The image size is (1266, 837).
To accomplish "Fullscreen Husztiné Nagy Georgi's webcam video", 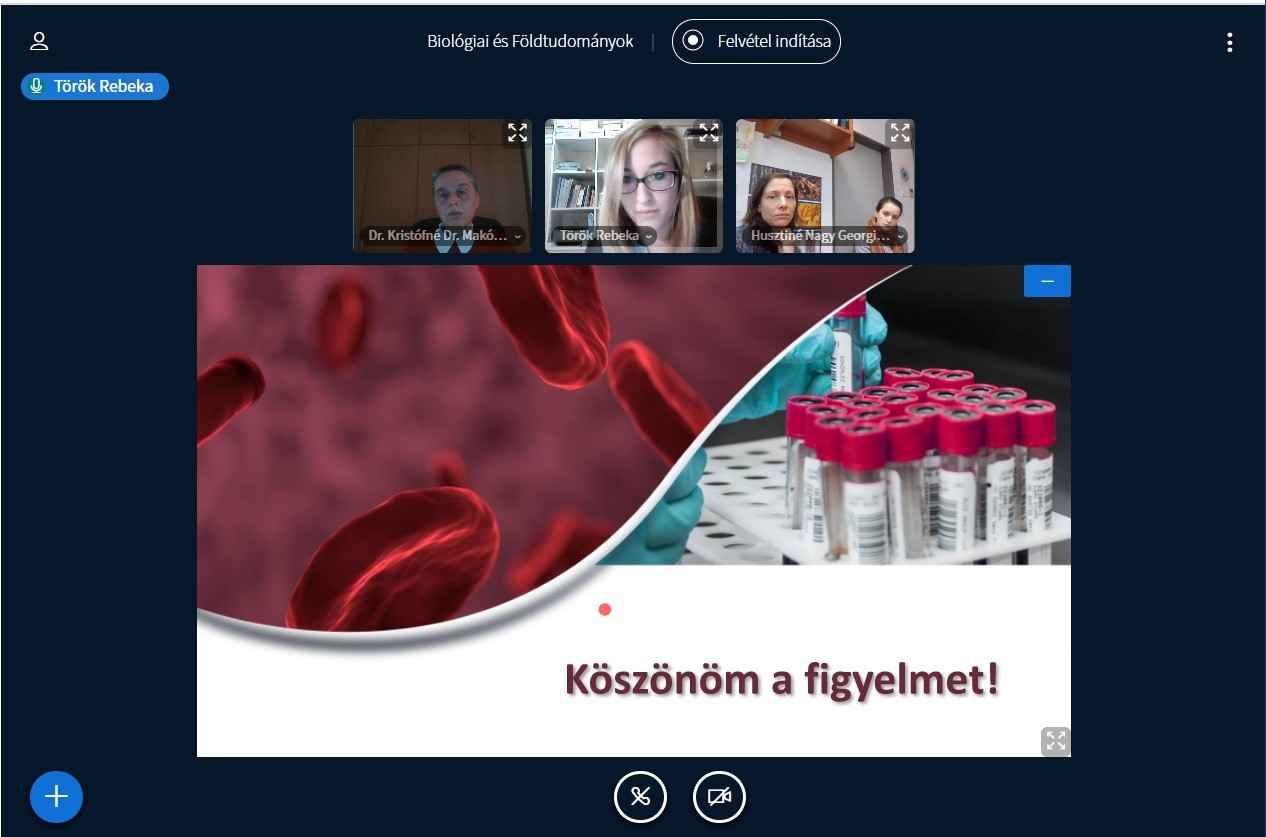I will tap(900, 133).
